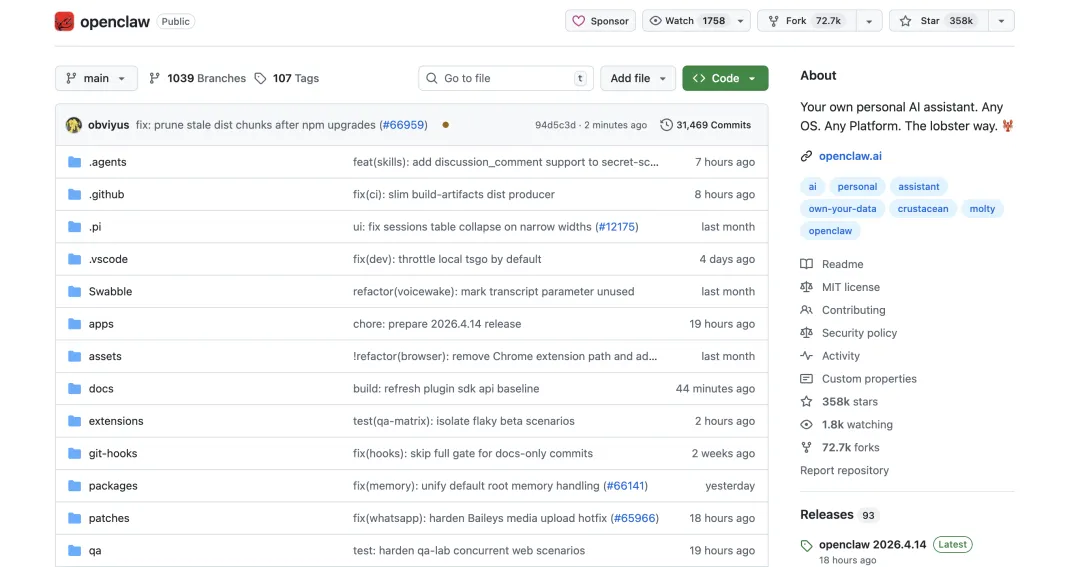1080x567 pixels.
Task: Click the openclaw repository avatar icon
Action: click(x=64, y=21)
